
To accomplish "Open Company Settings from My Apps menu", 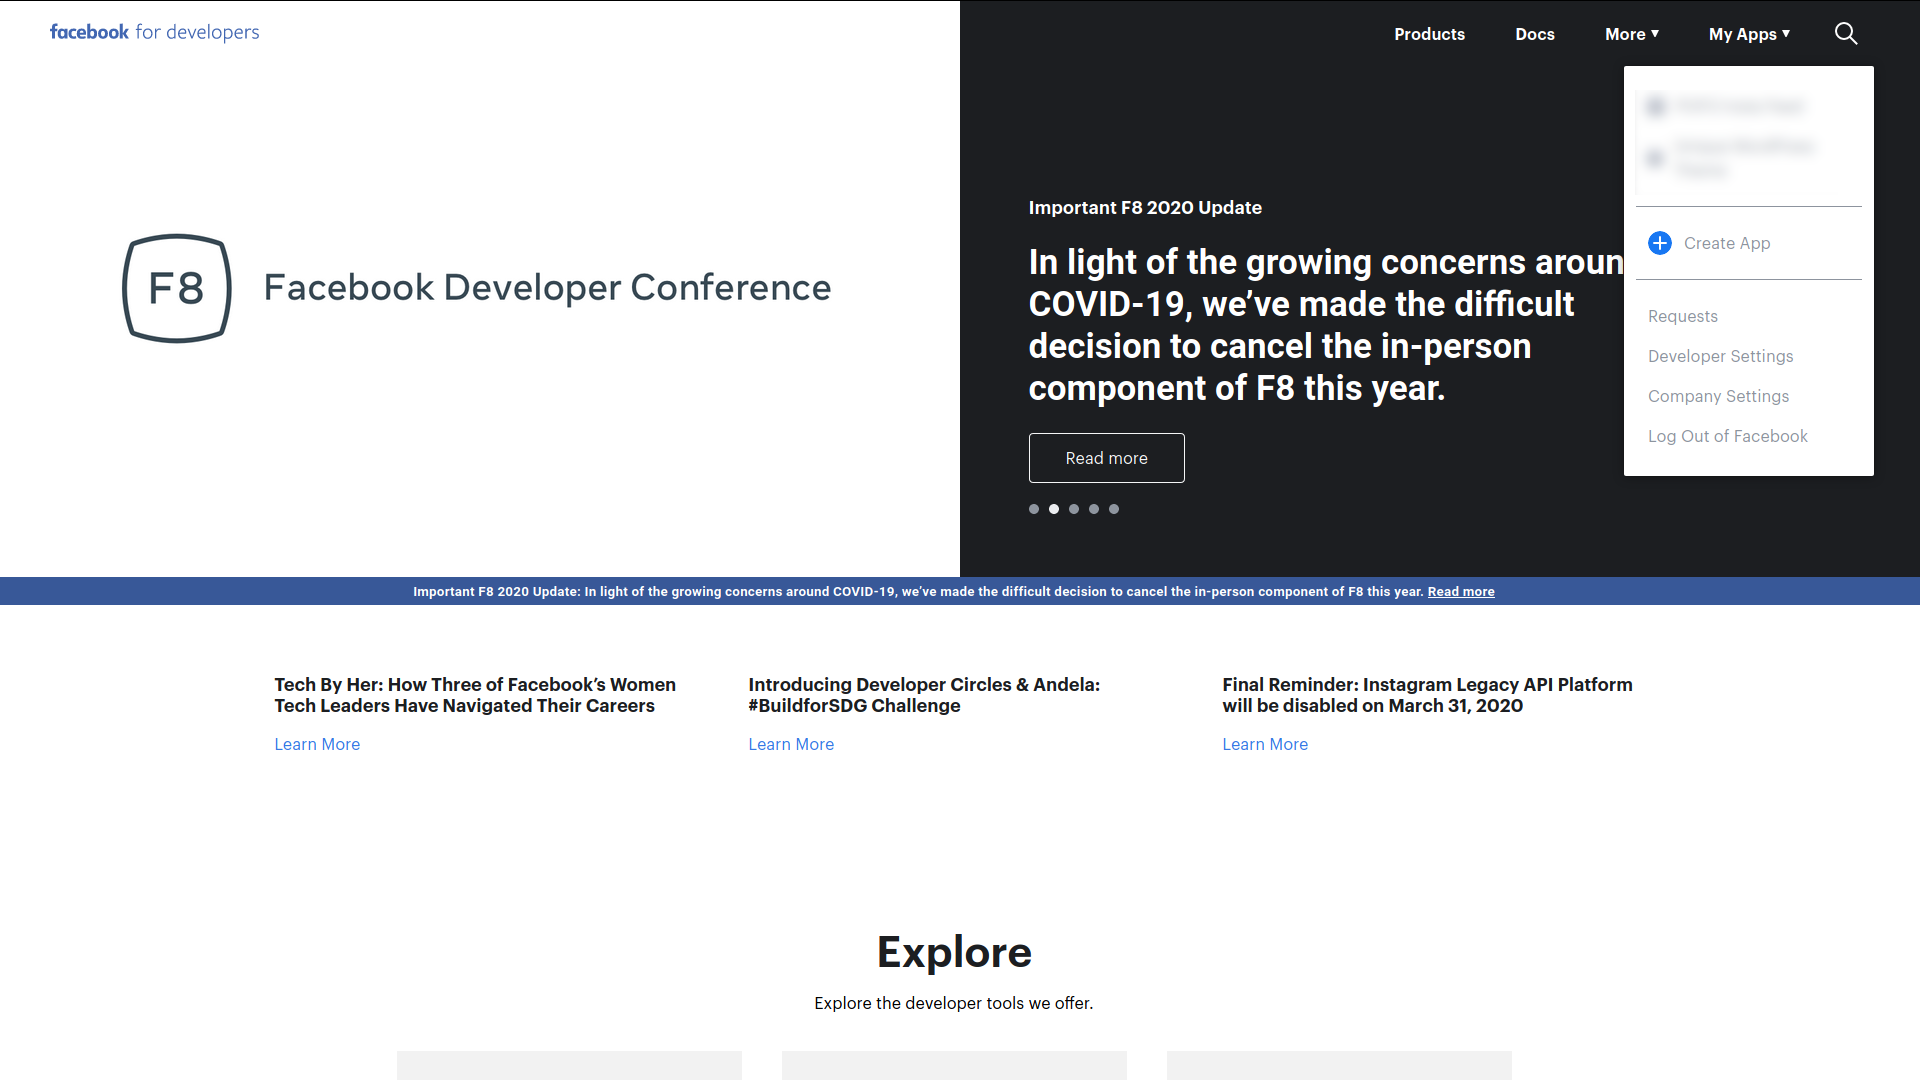I will pyautogui.click(x=1718, y=396).
